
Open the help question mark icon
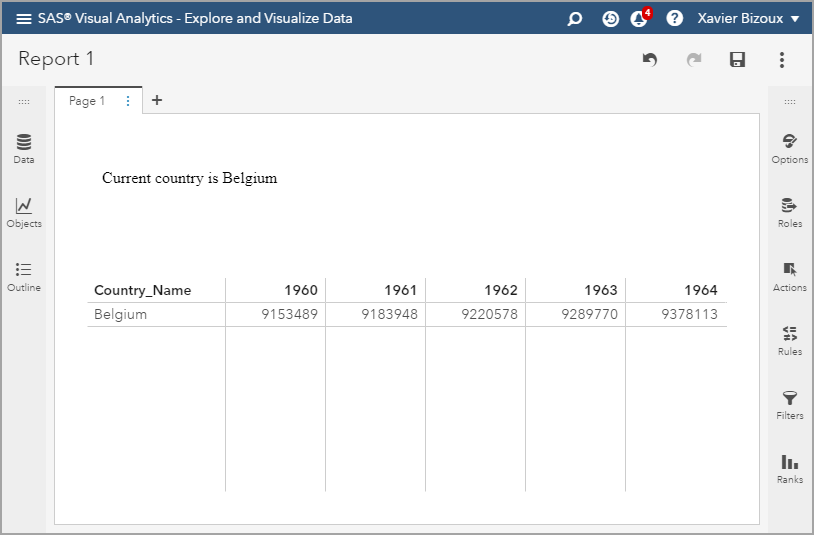675,18
